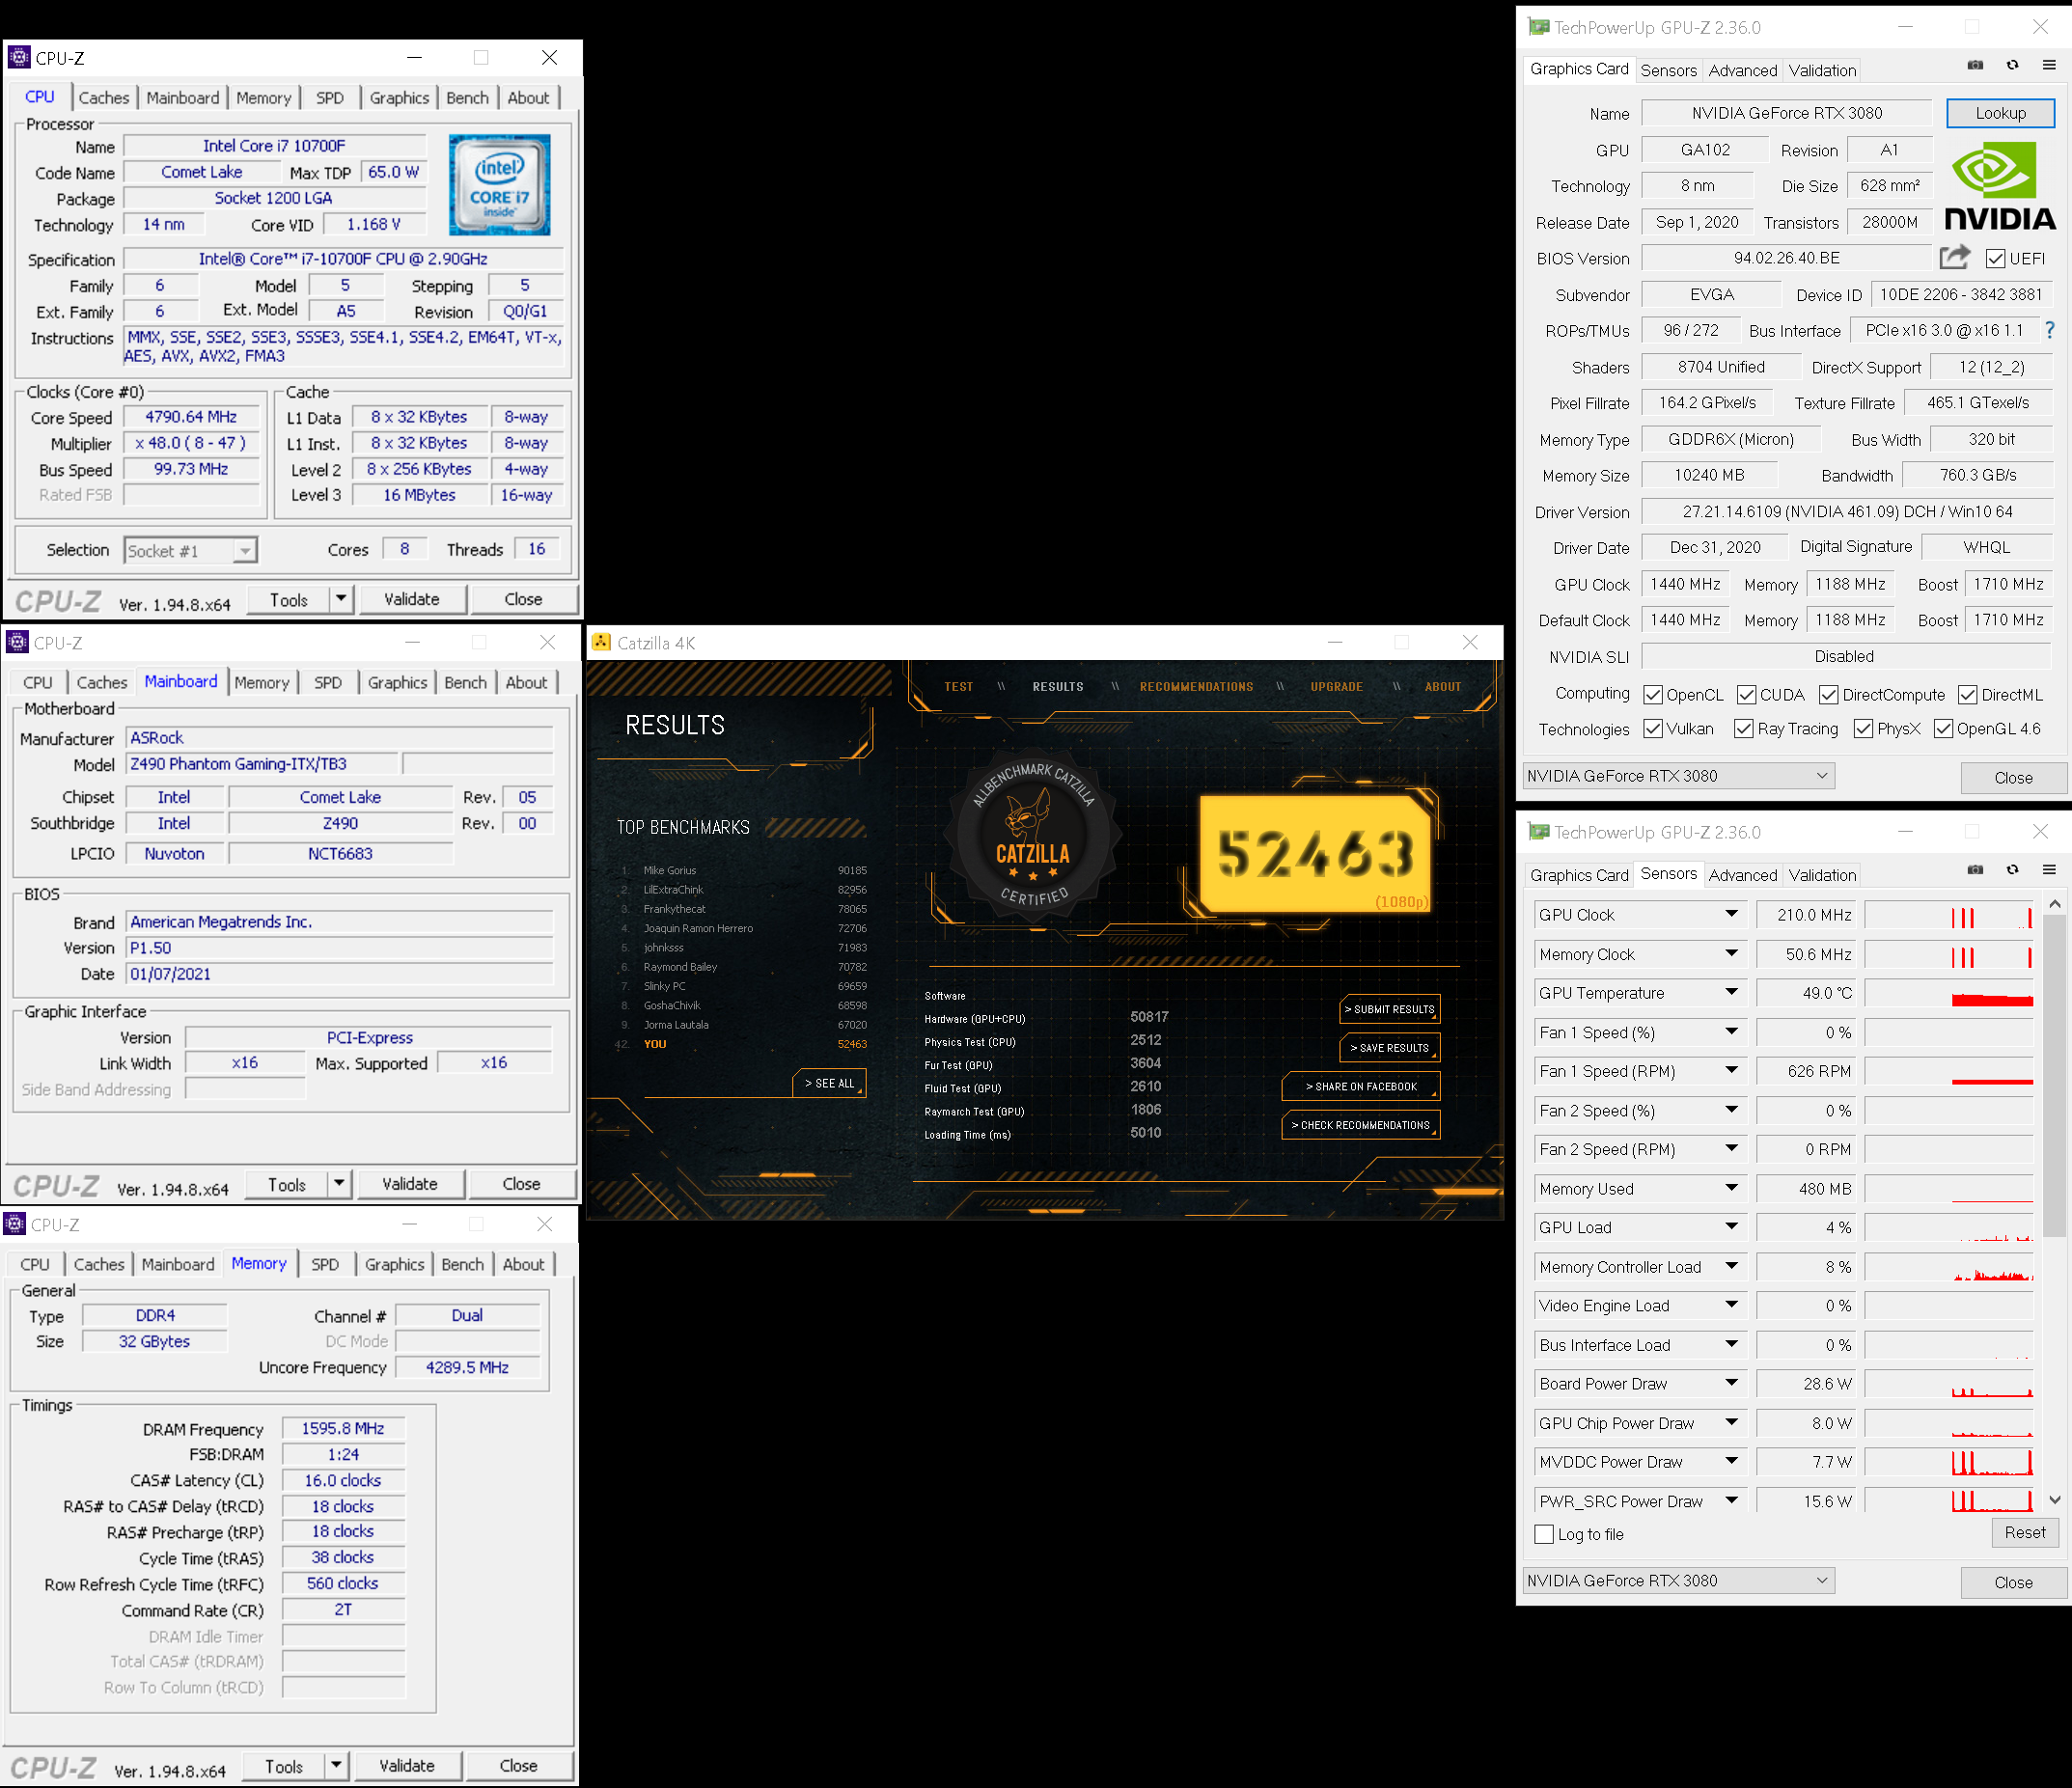Open the Tools dropdown arrow in CPU window
2072x1788 pixels.
(341, 599)
